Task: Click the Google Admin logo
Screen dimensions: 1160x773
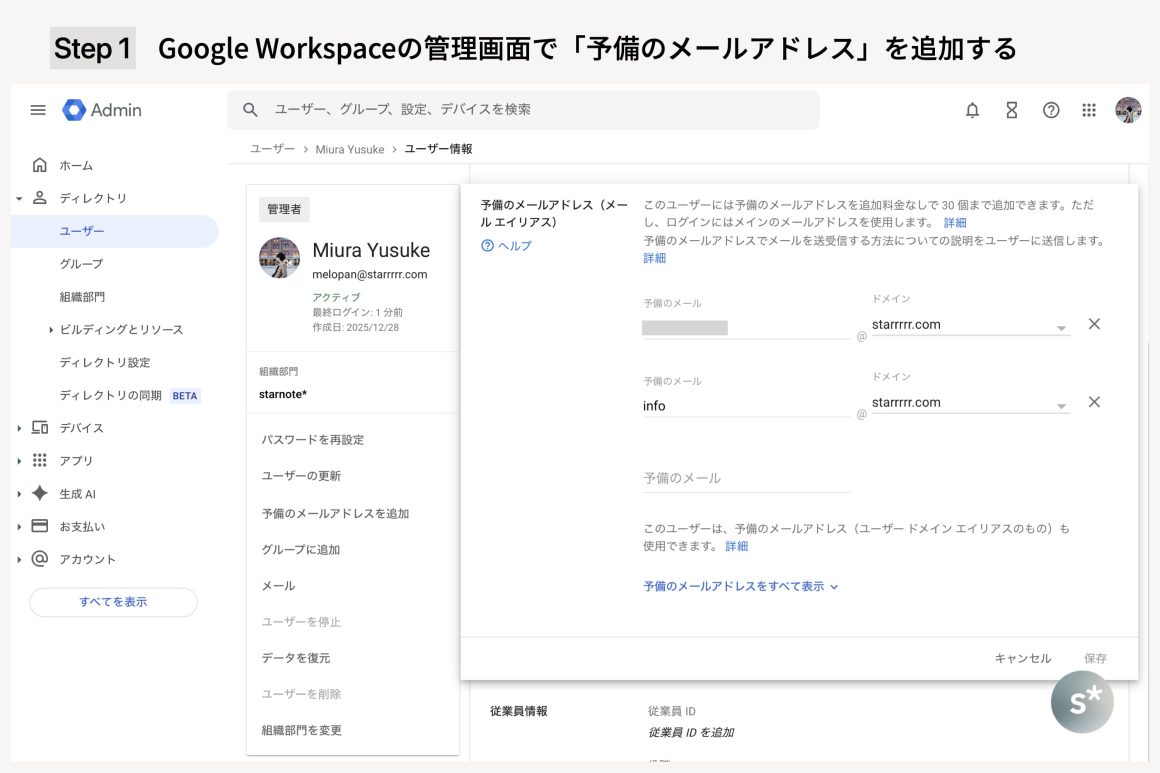Action: 103,110
